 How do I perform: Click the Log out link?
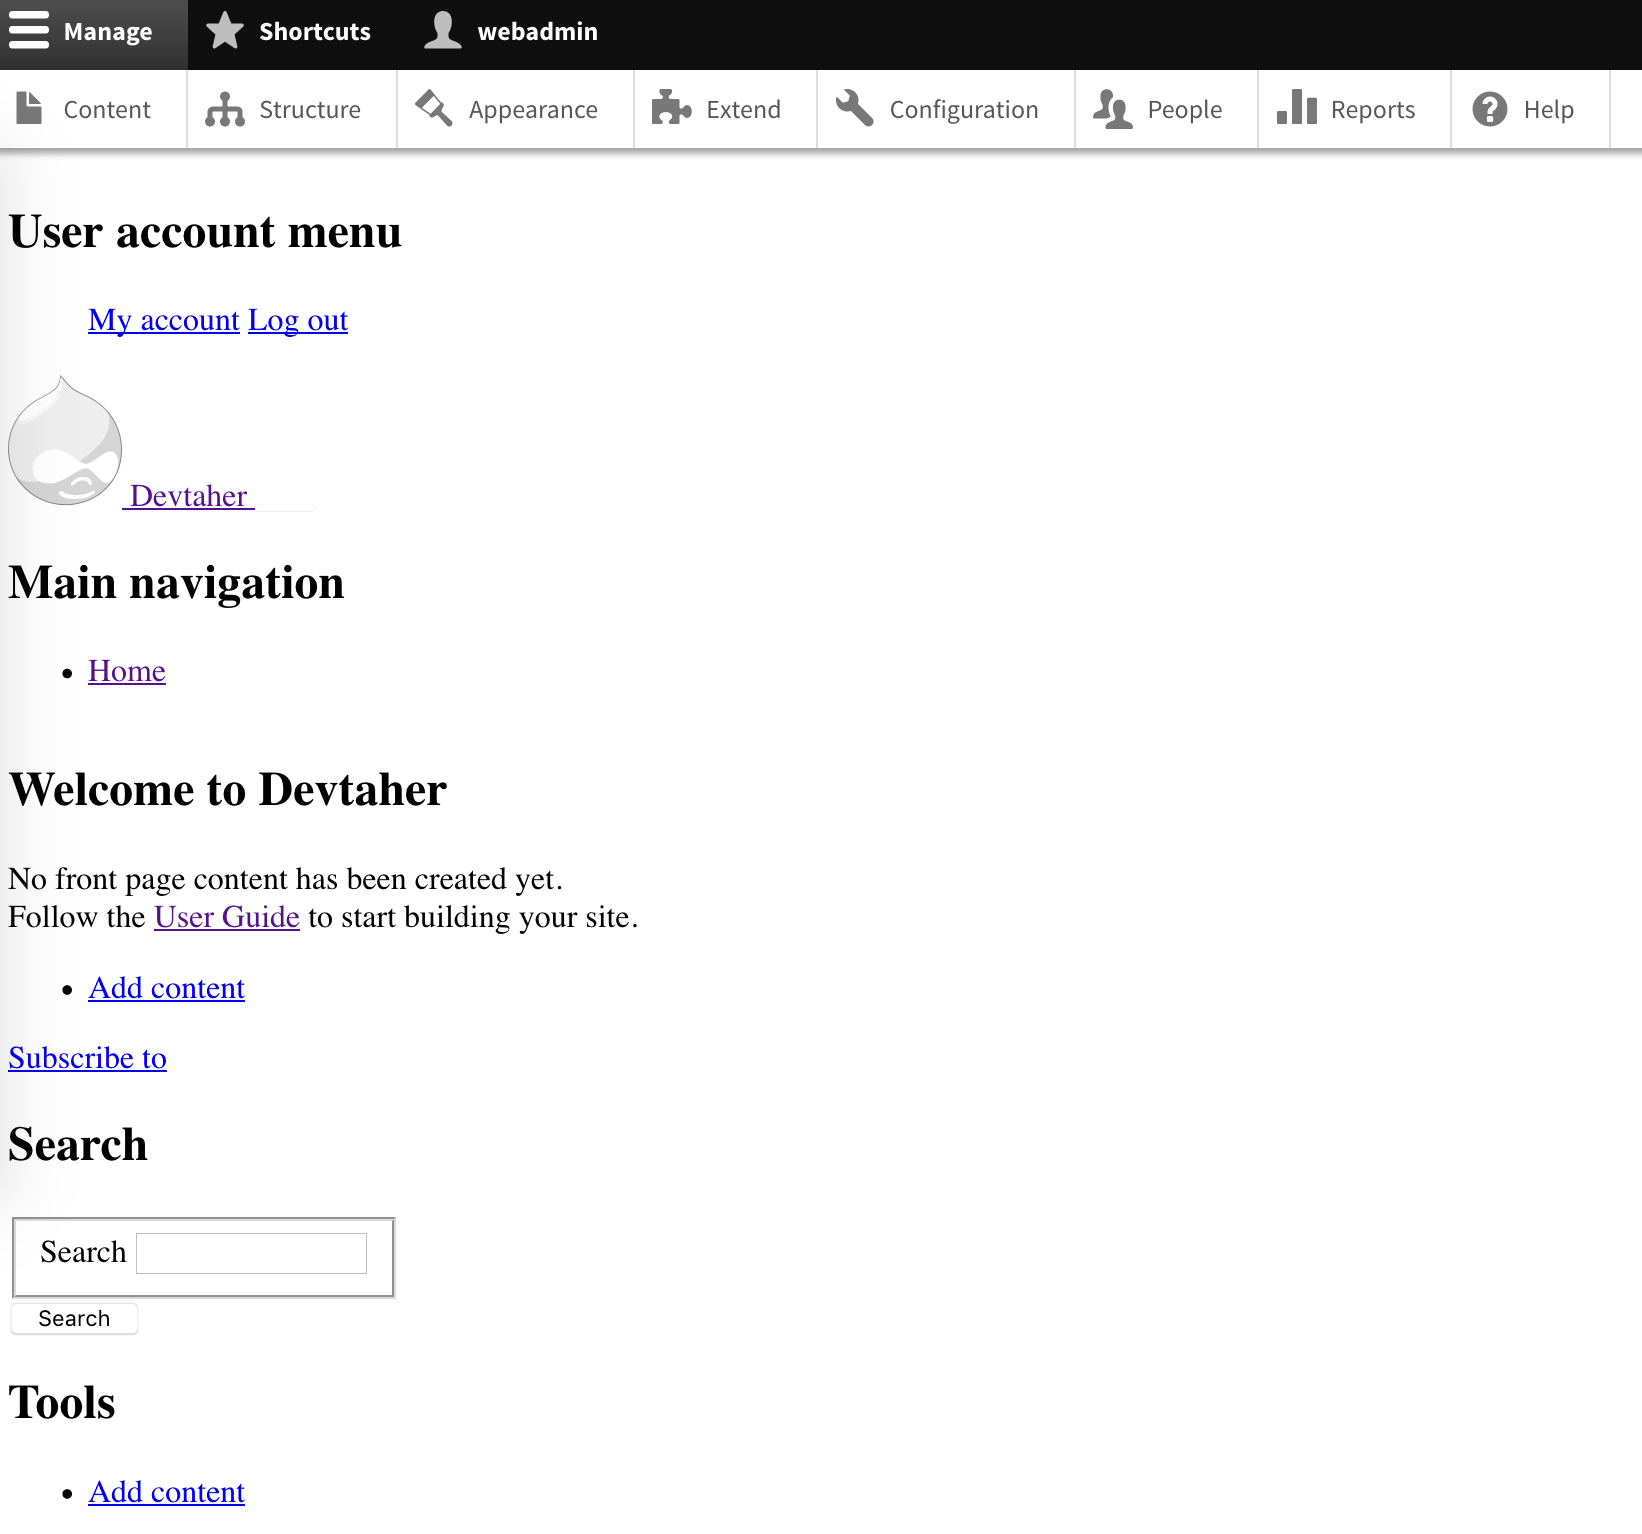(297, 320)
